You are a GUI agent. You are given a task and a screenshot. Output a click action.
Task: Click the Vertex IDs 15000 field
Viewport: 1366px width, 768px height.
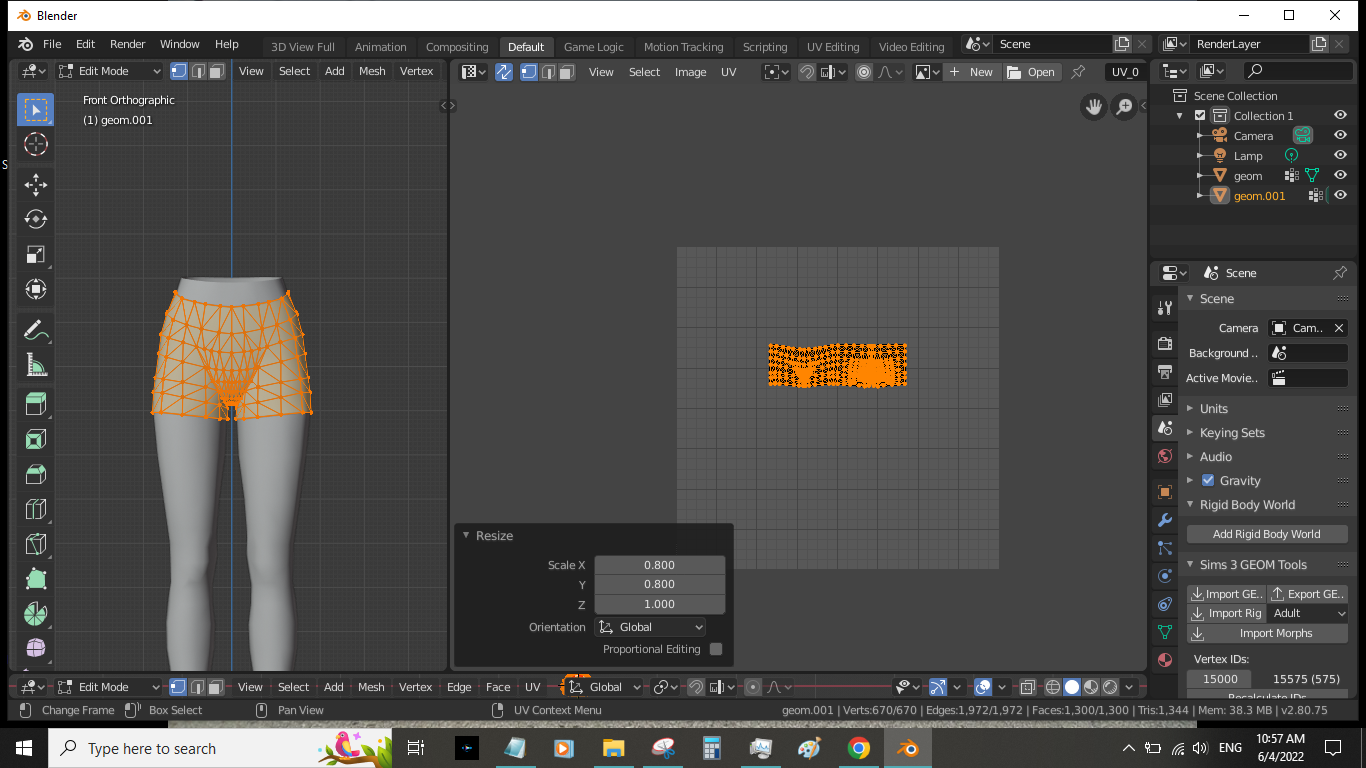[x=1220, y=679]
